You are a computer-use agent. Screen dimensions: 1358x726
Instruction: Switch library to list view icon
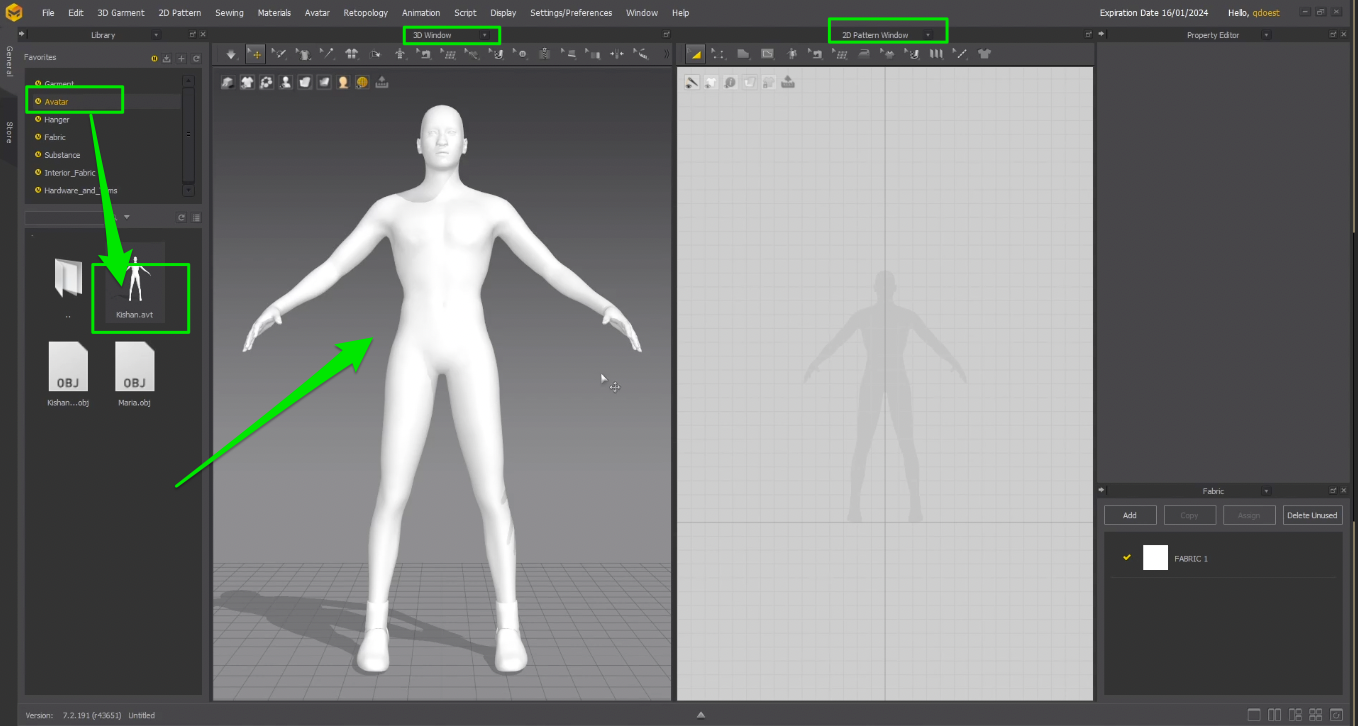click(x=196, y=217)
